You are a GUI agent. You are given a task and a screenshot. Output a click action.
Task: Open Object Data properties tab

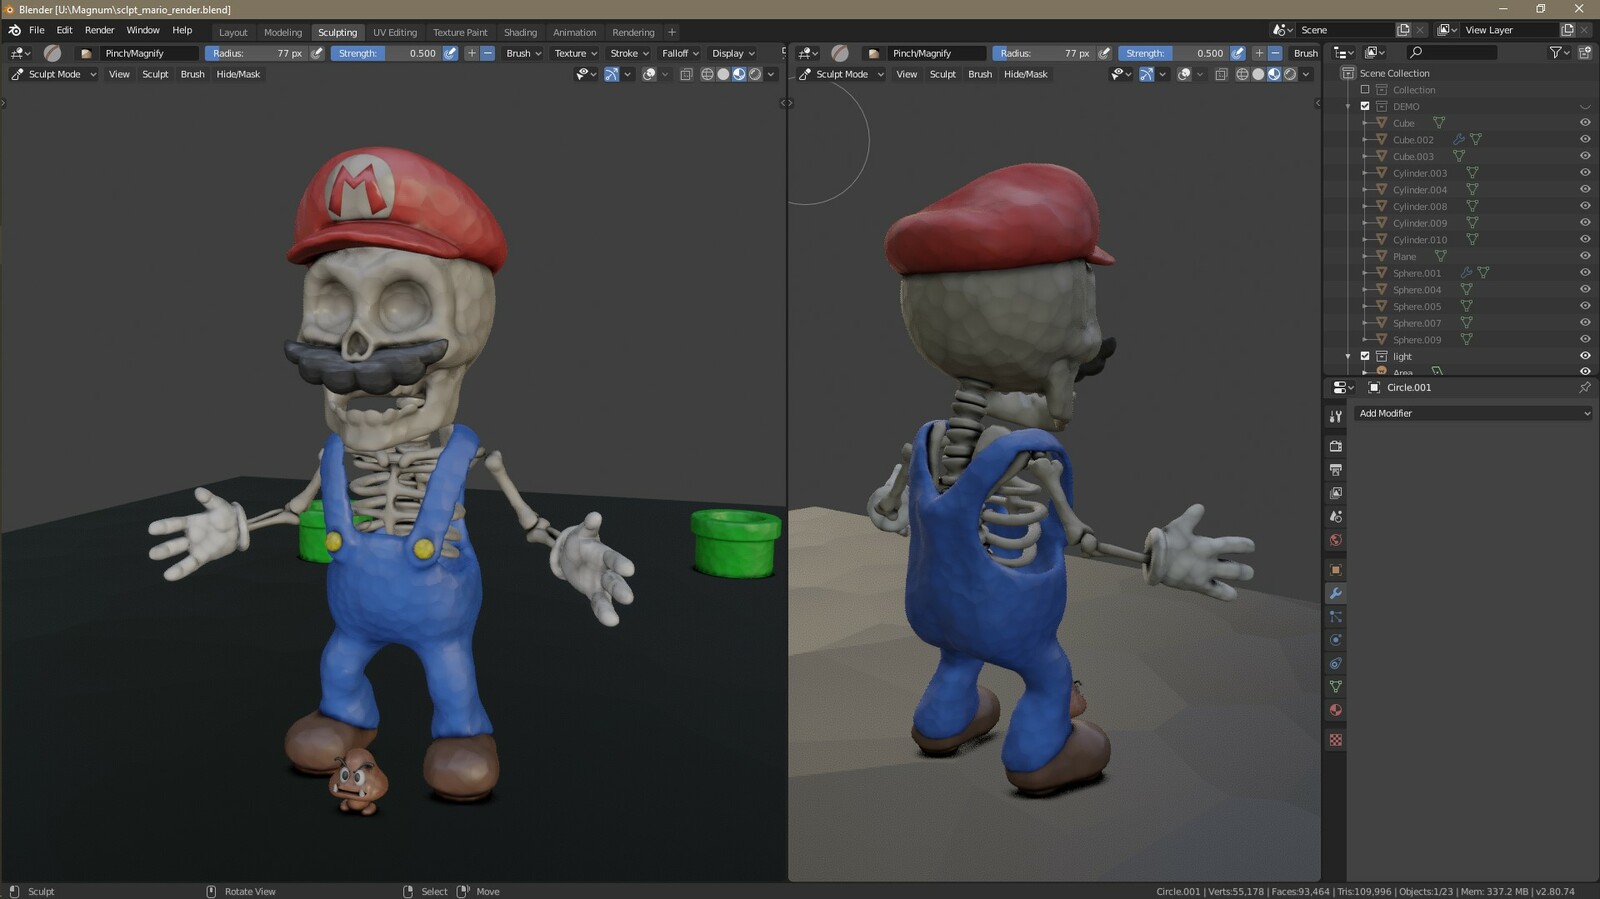[x=1335, y=686]
